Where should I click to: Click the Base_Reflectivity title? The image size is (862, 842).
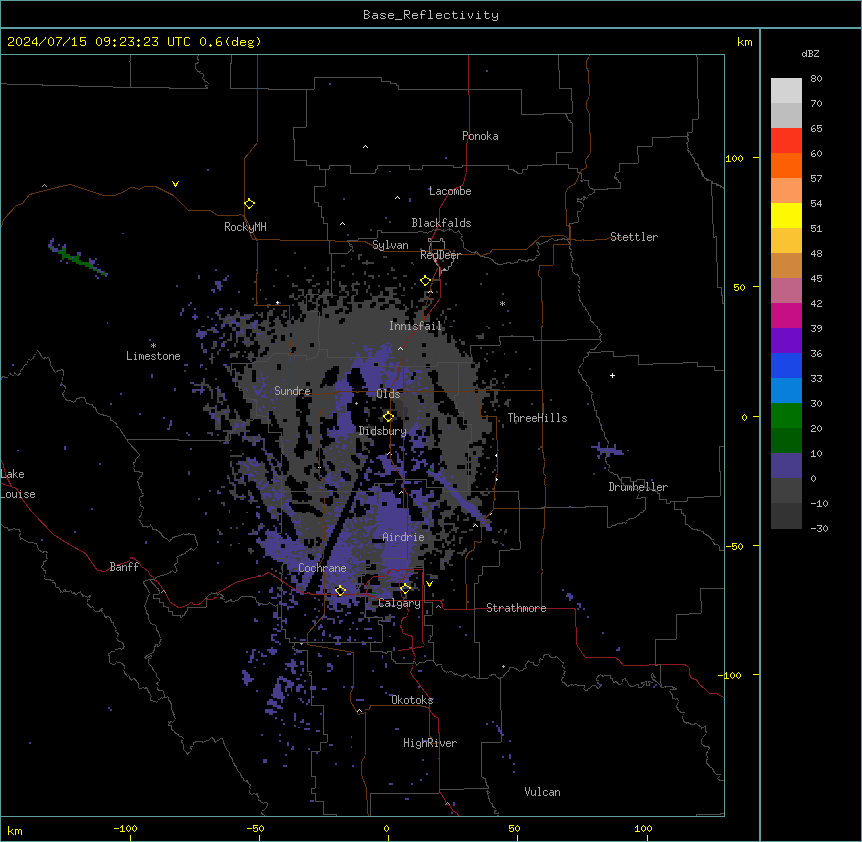(x=431, y=15)
